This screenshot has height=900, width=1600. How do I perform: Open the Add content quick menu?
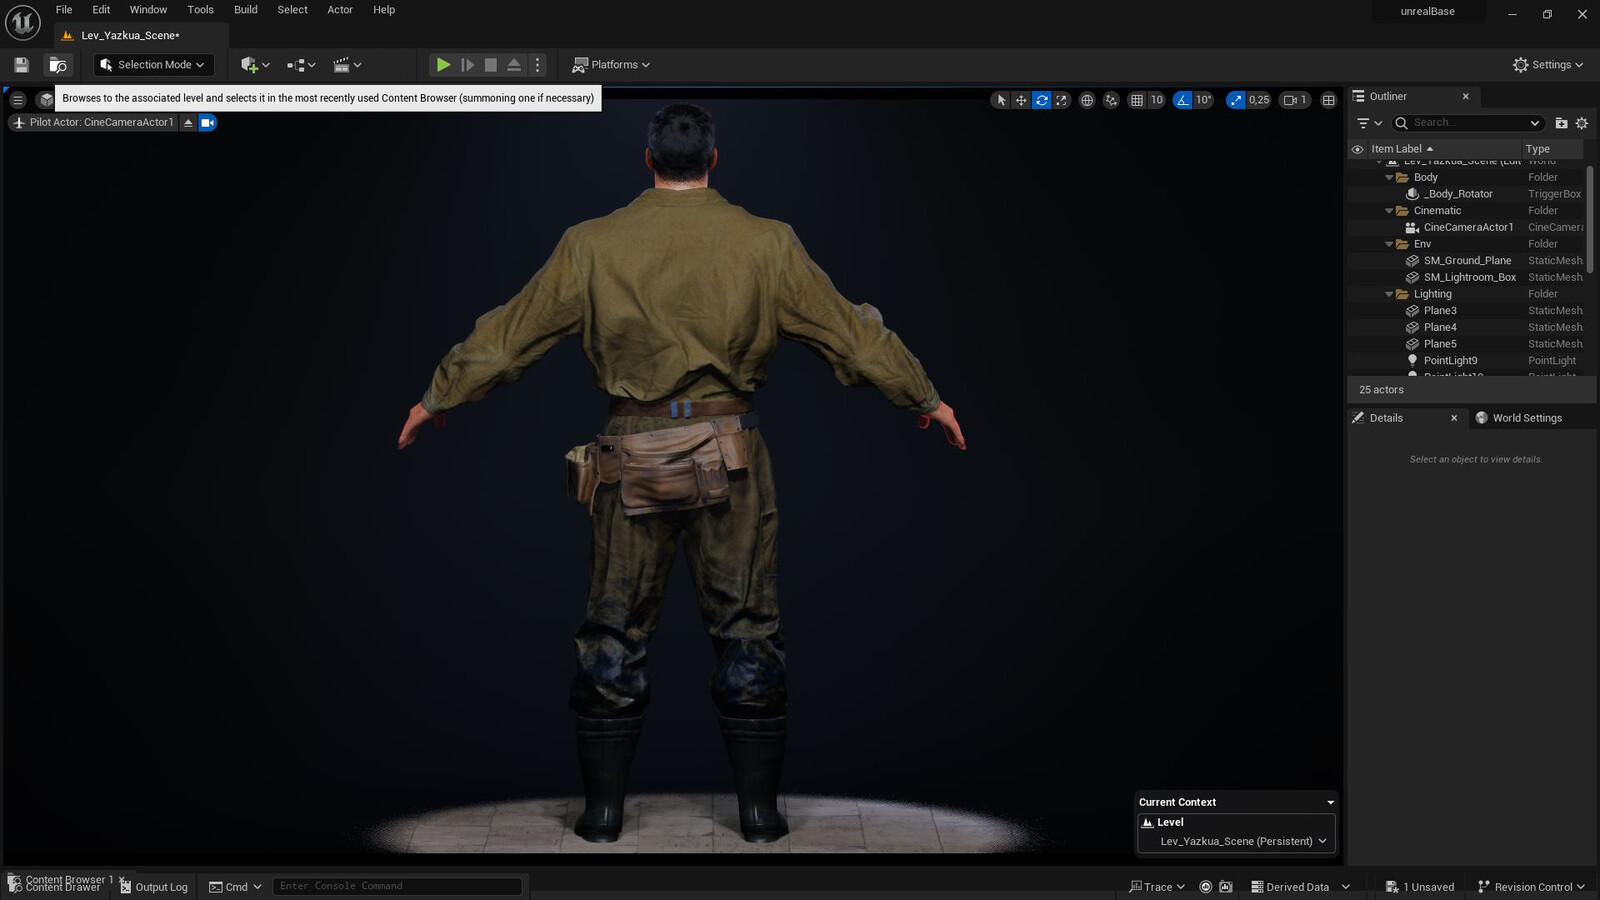tap(255, 65)
